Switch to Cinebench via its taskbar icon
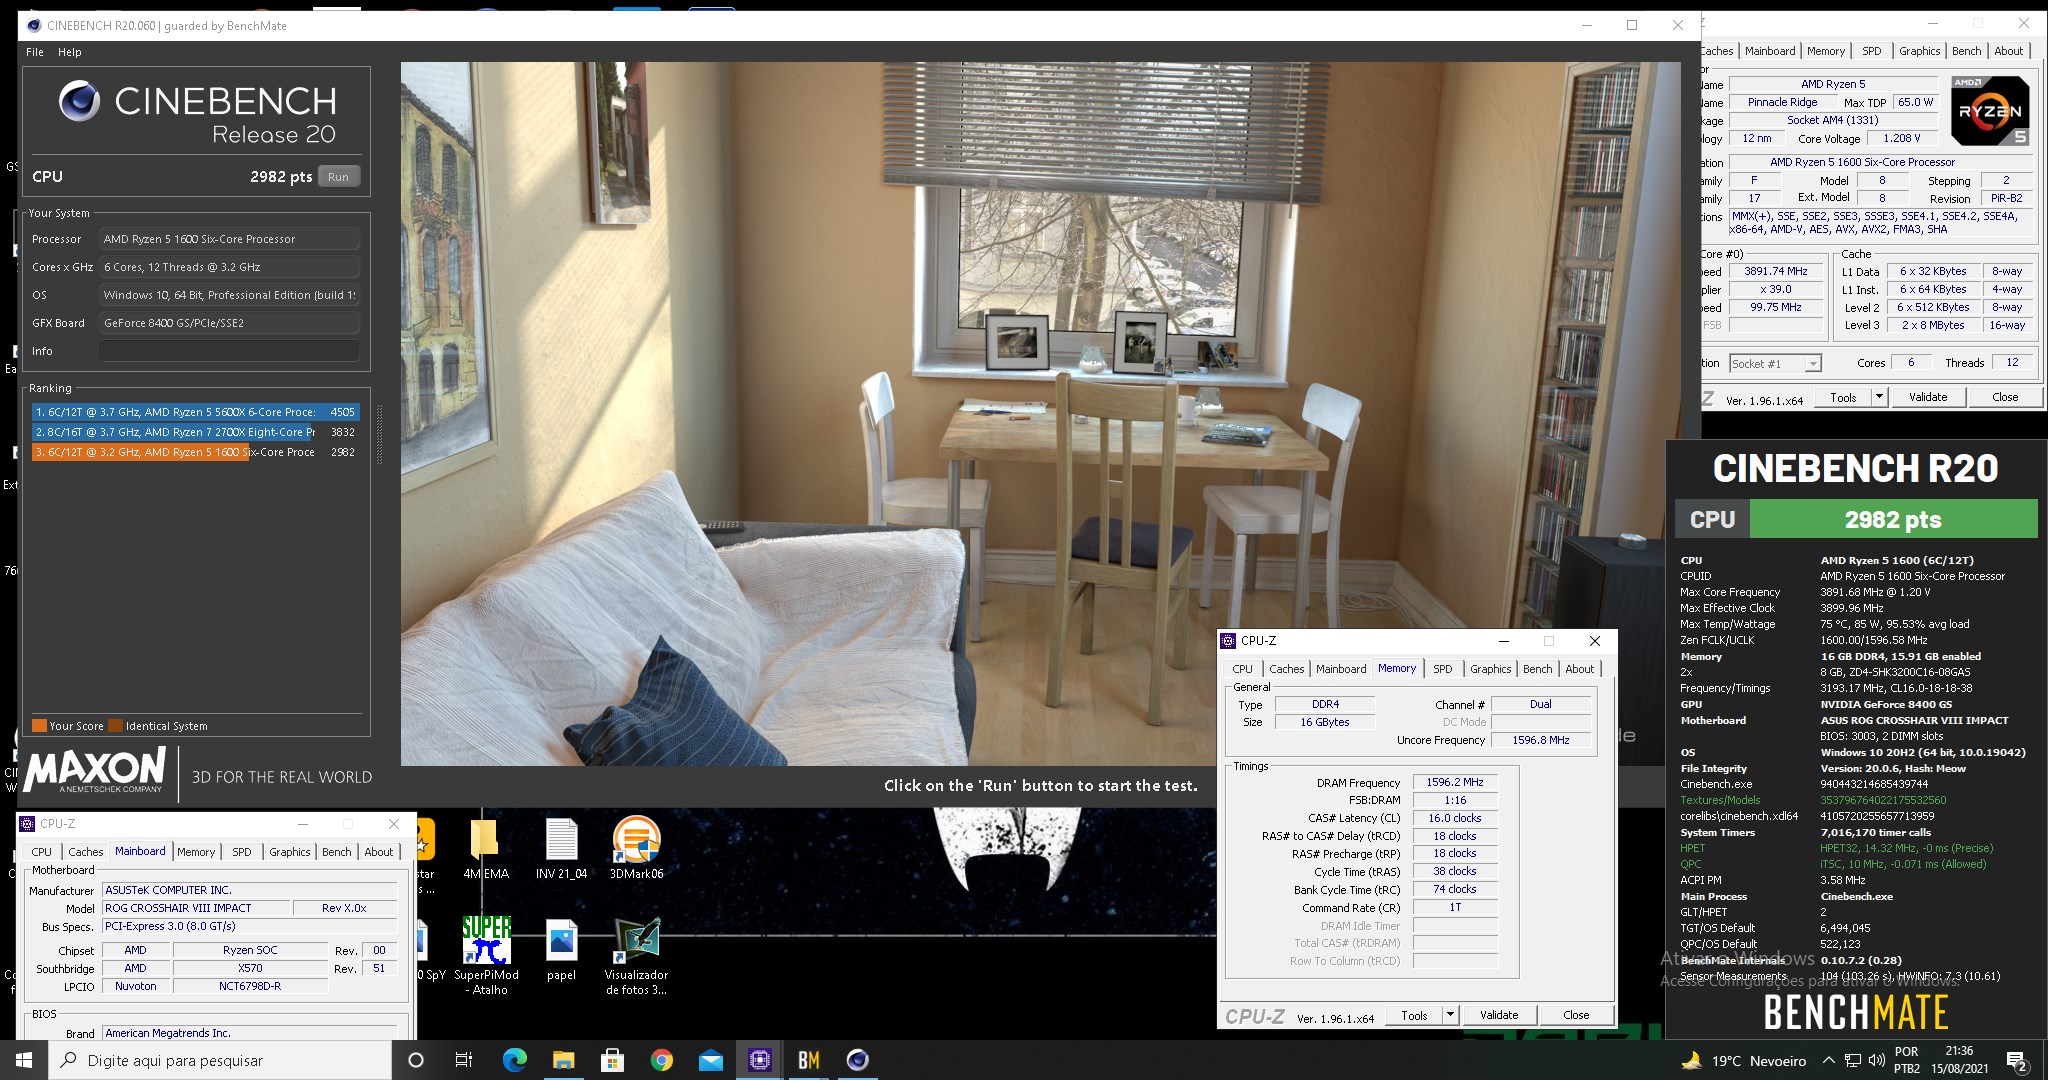Screen dimensions: 2048x1080 857,1060
